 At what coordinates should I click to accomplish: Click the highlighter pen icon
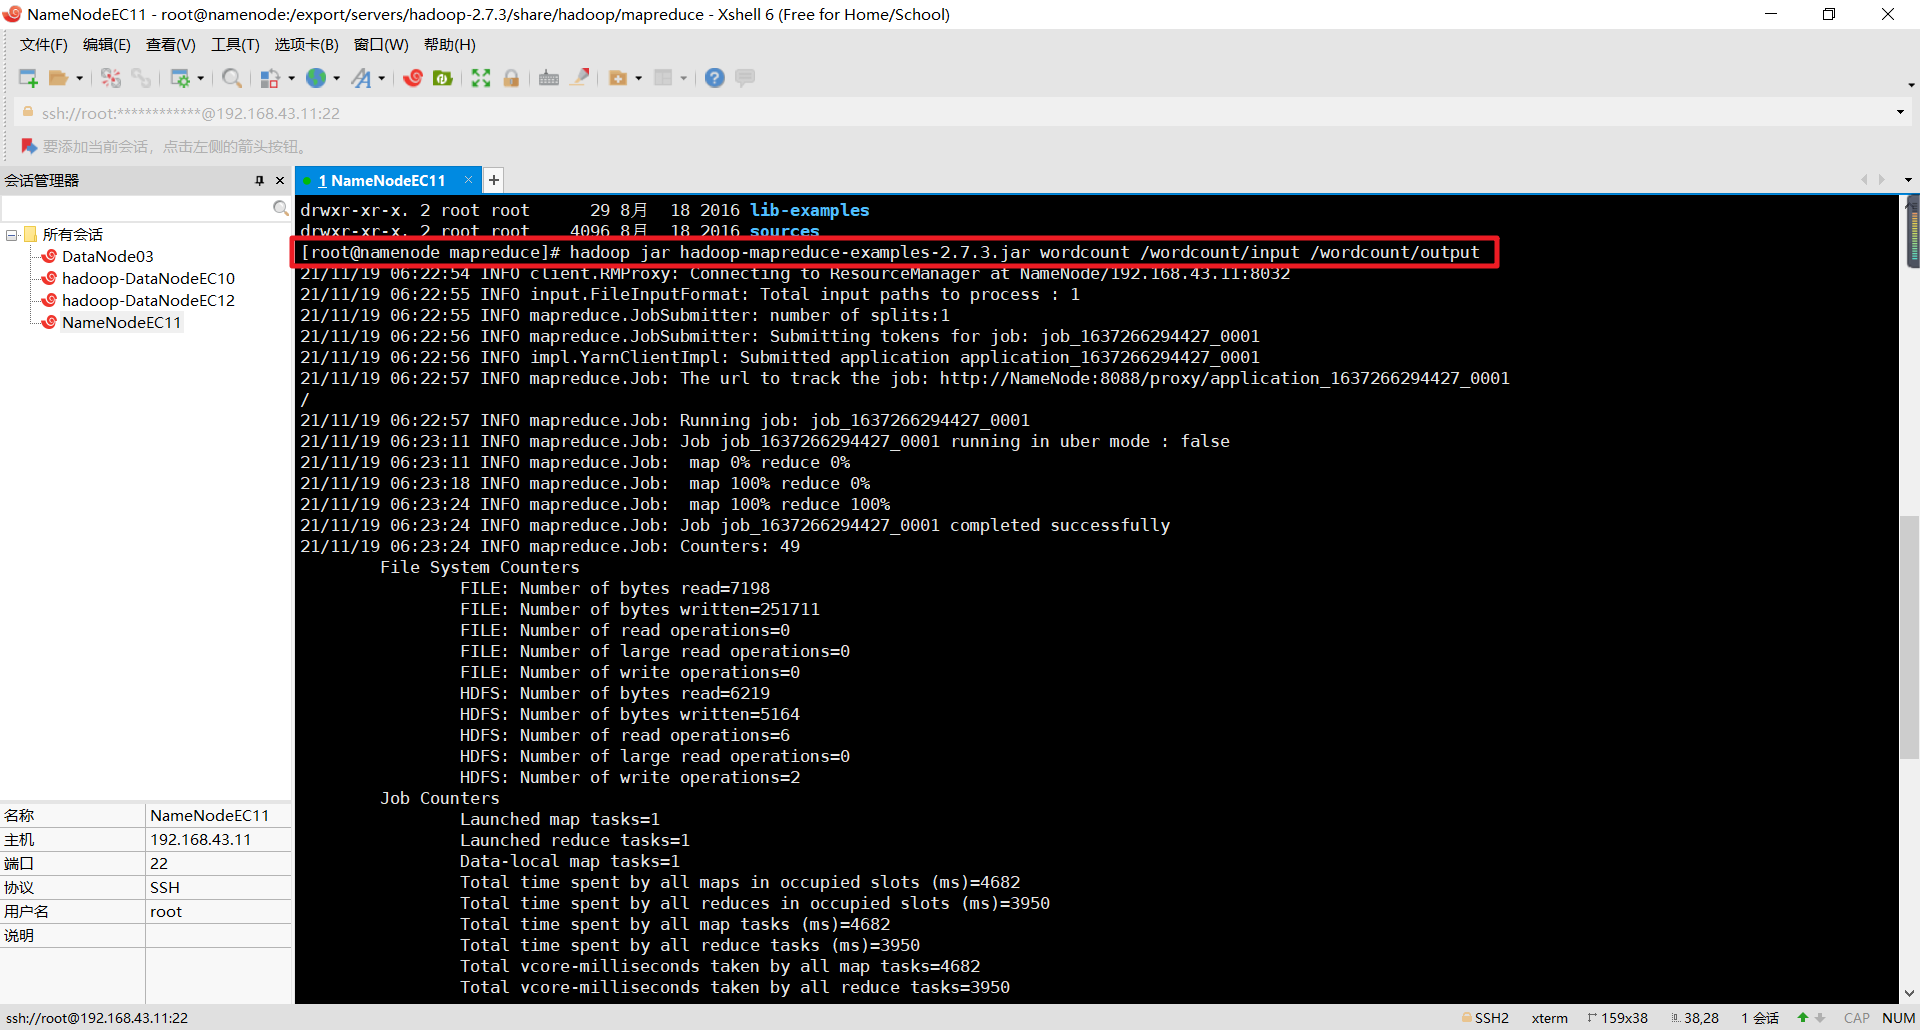(580, 78)
